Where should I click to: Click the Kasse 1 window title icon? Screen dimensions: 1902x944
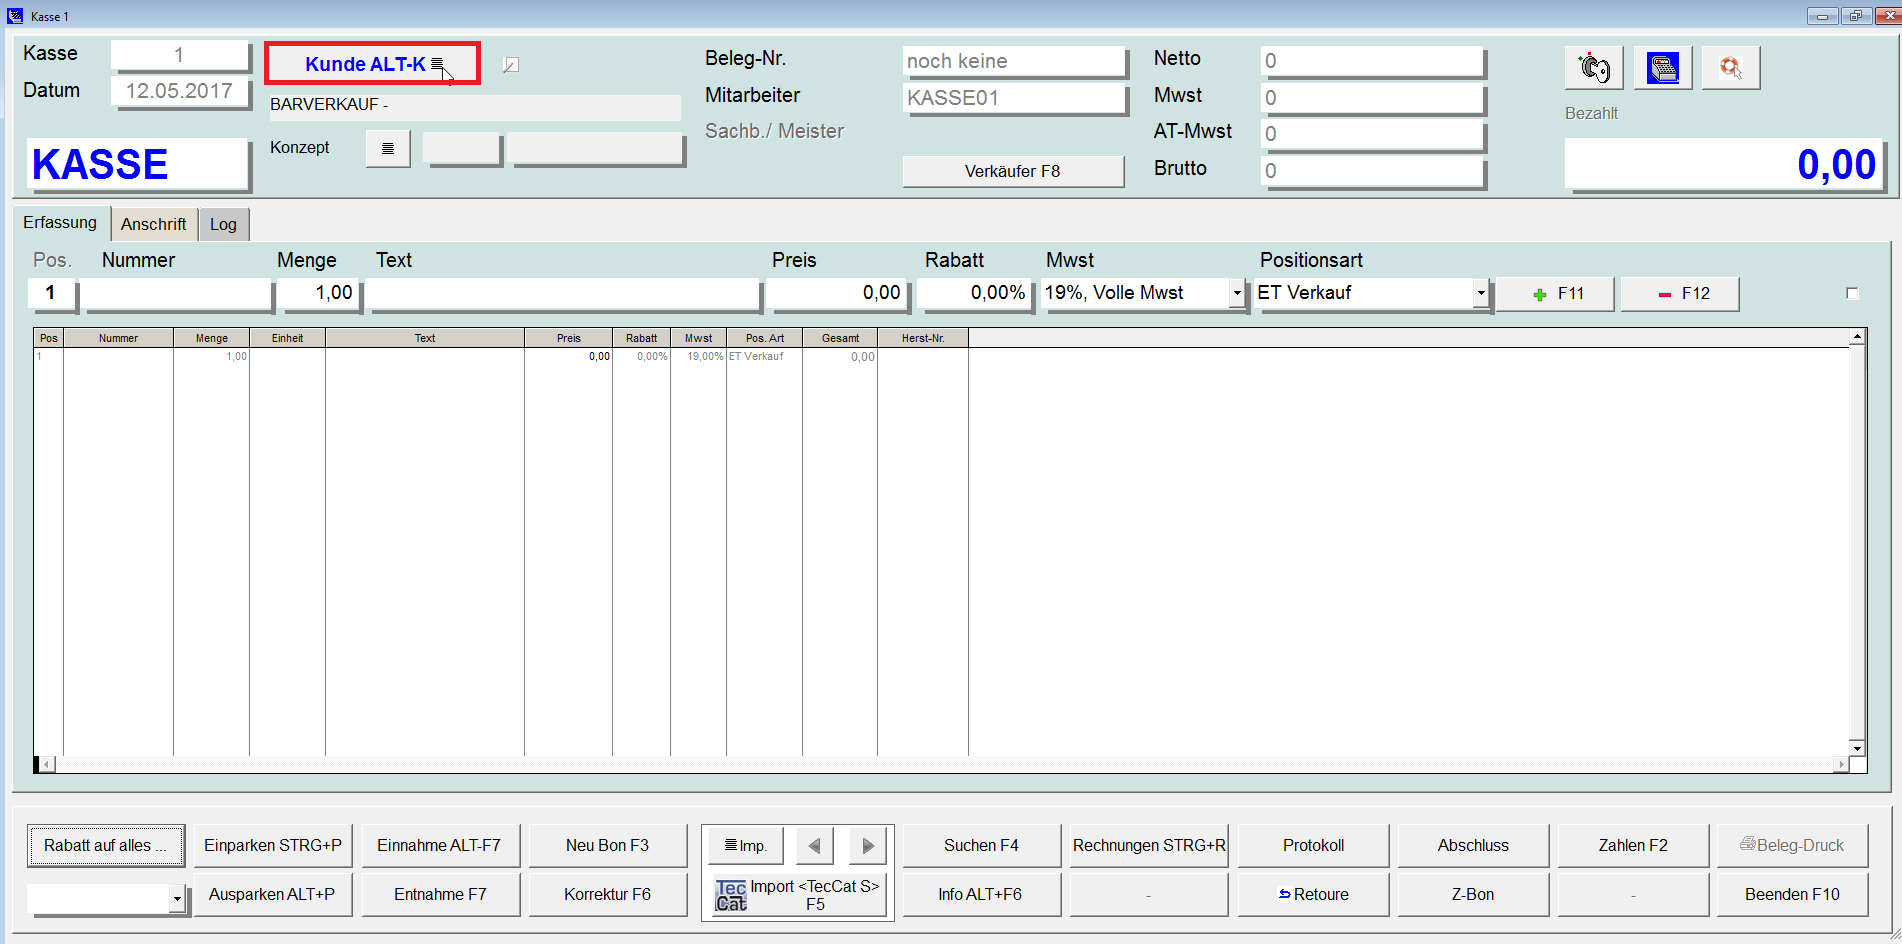[15, 16]
